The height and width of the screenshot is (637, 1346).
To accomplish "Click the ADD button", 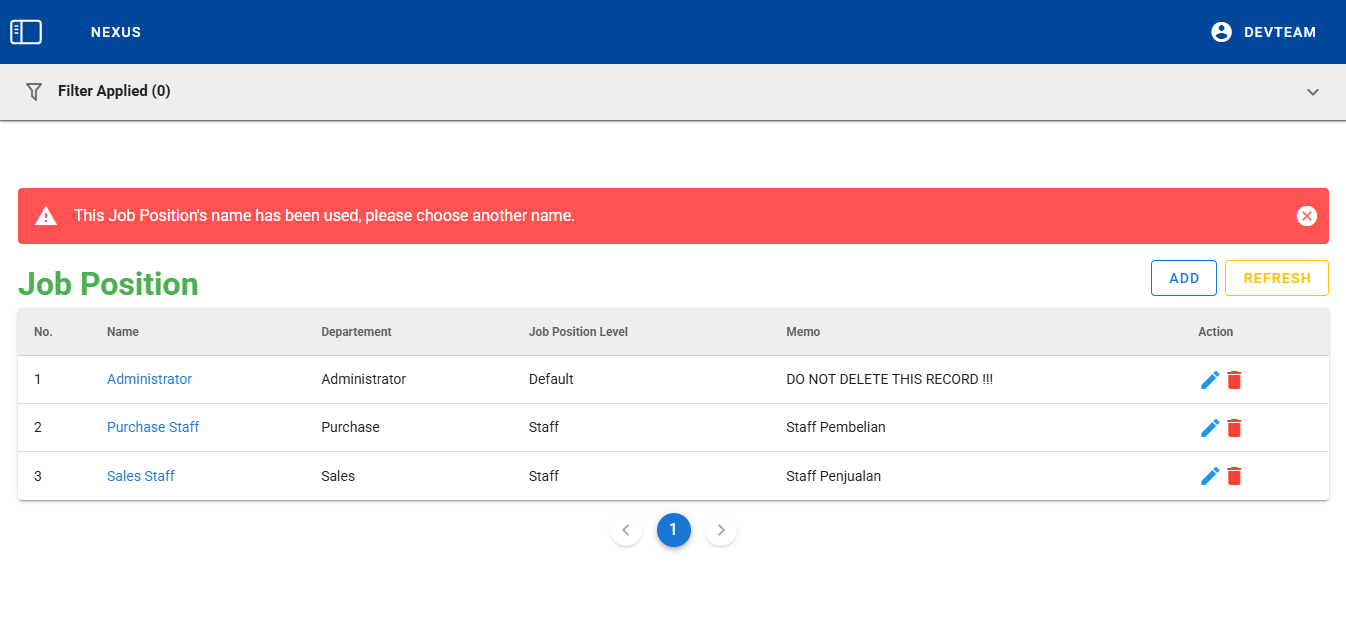I will [1183, 278].
